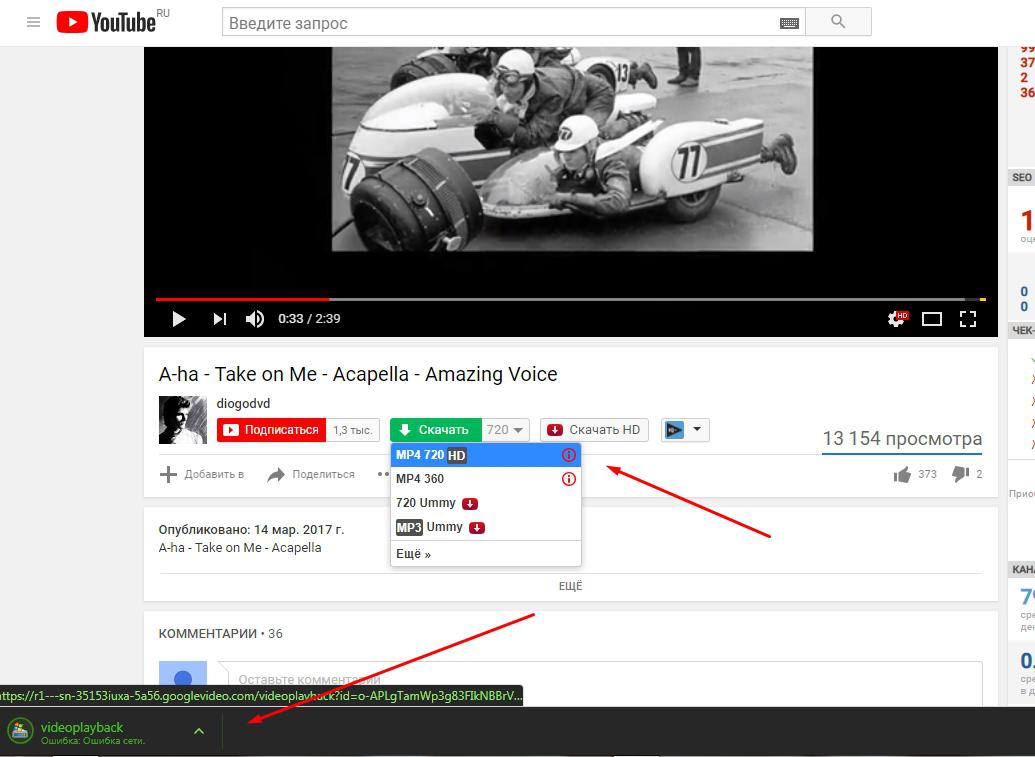Seek on the red video progress bar
This screenshot has height=757, width=1035.
coord(570,300)
